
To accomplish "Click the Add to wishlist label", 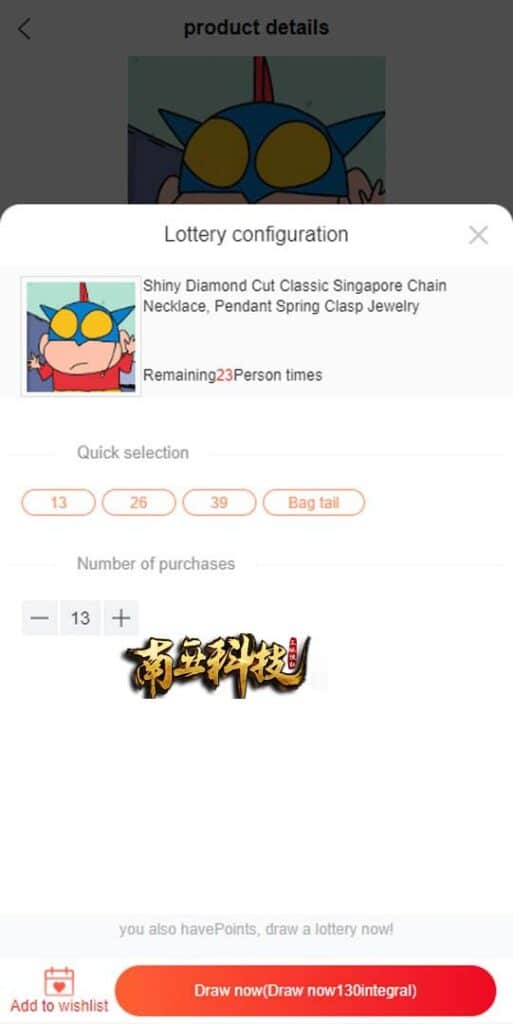I will click(x=59, y=1006).
